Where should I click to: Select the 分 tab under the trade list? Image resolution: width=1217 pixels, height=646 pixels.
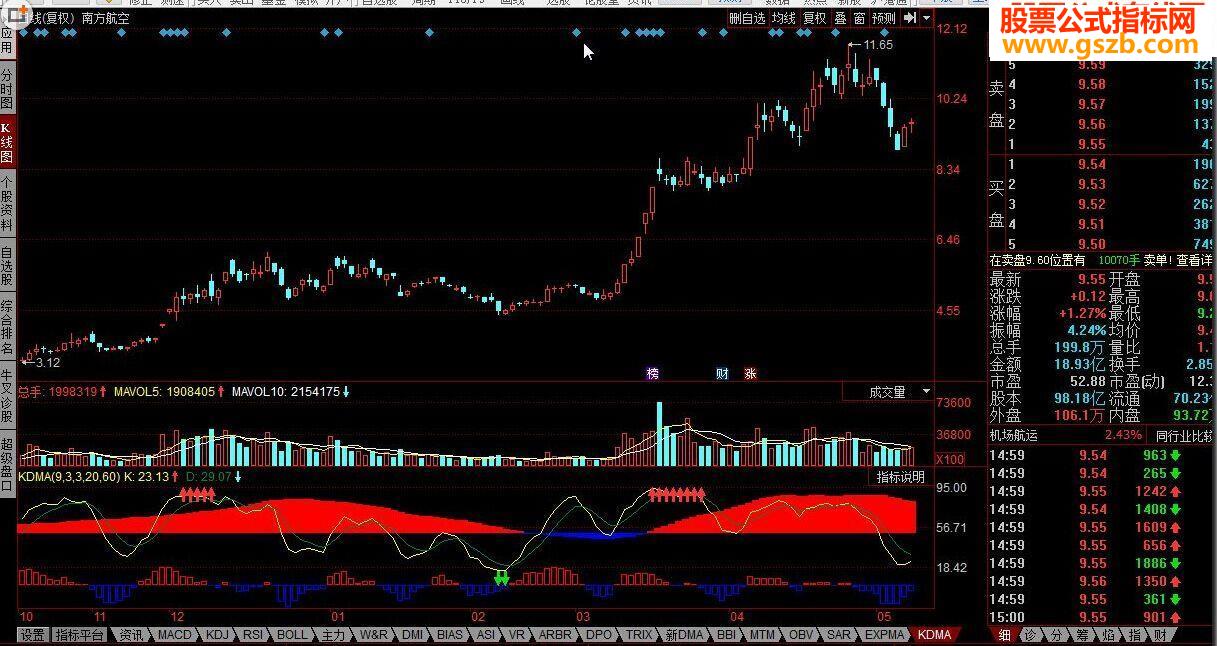[1056, 635]
